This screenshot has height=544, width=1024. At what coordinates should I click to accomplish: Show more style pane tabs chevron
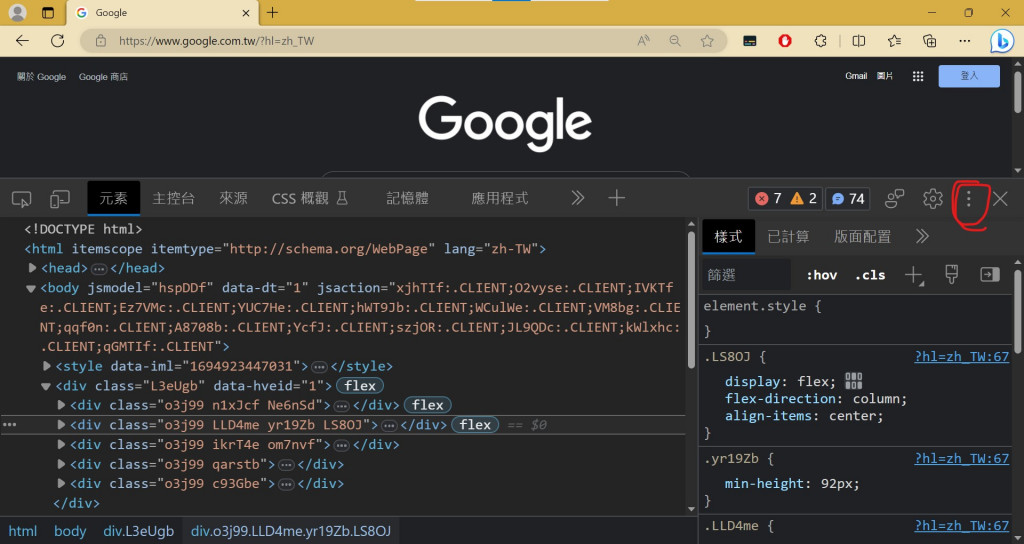click(922, 236)
